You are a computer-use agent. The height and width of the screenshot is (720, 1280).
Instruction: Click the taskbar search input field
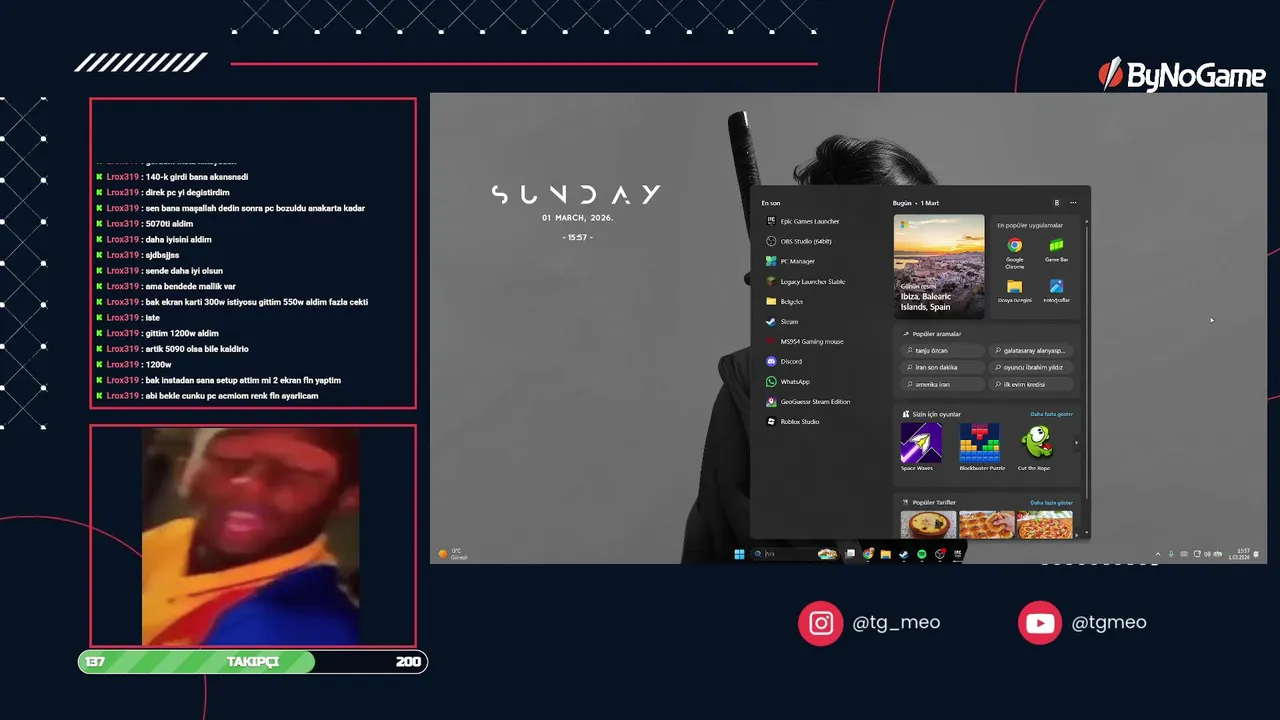[797, 554]
